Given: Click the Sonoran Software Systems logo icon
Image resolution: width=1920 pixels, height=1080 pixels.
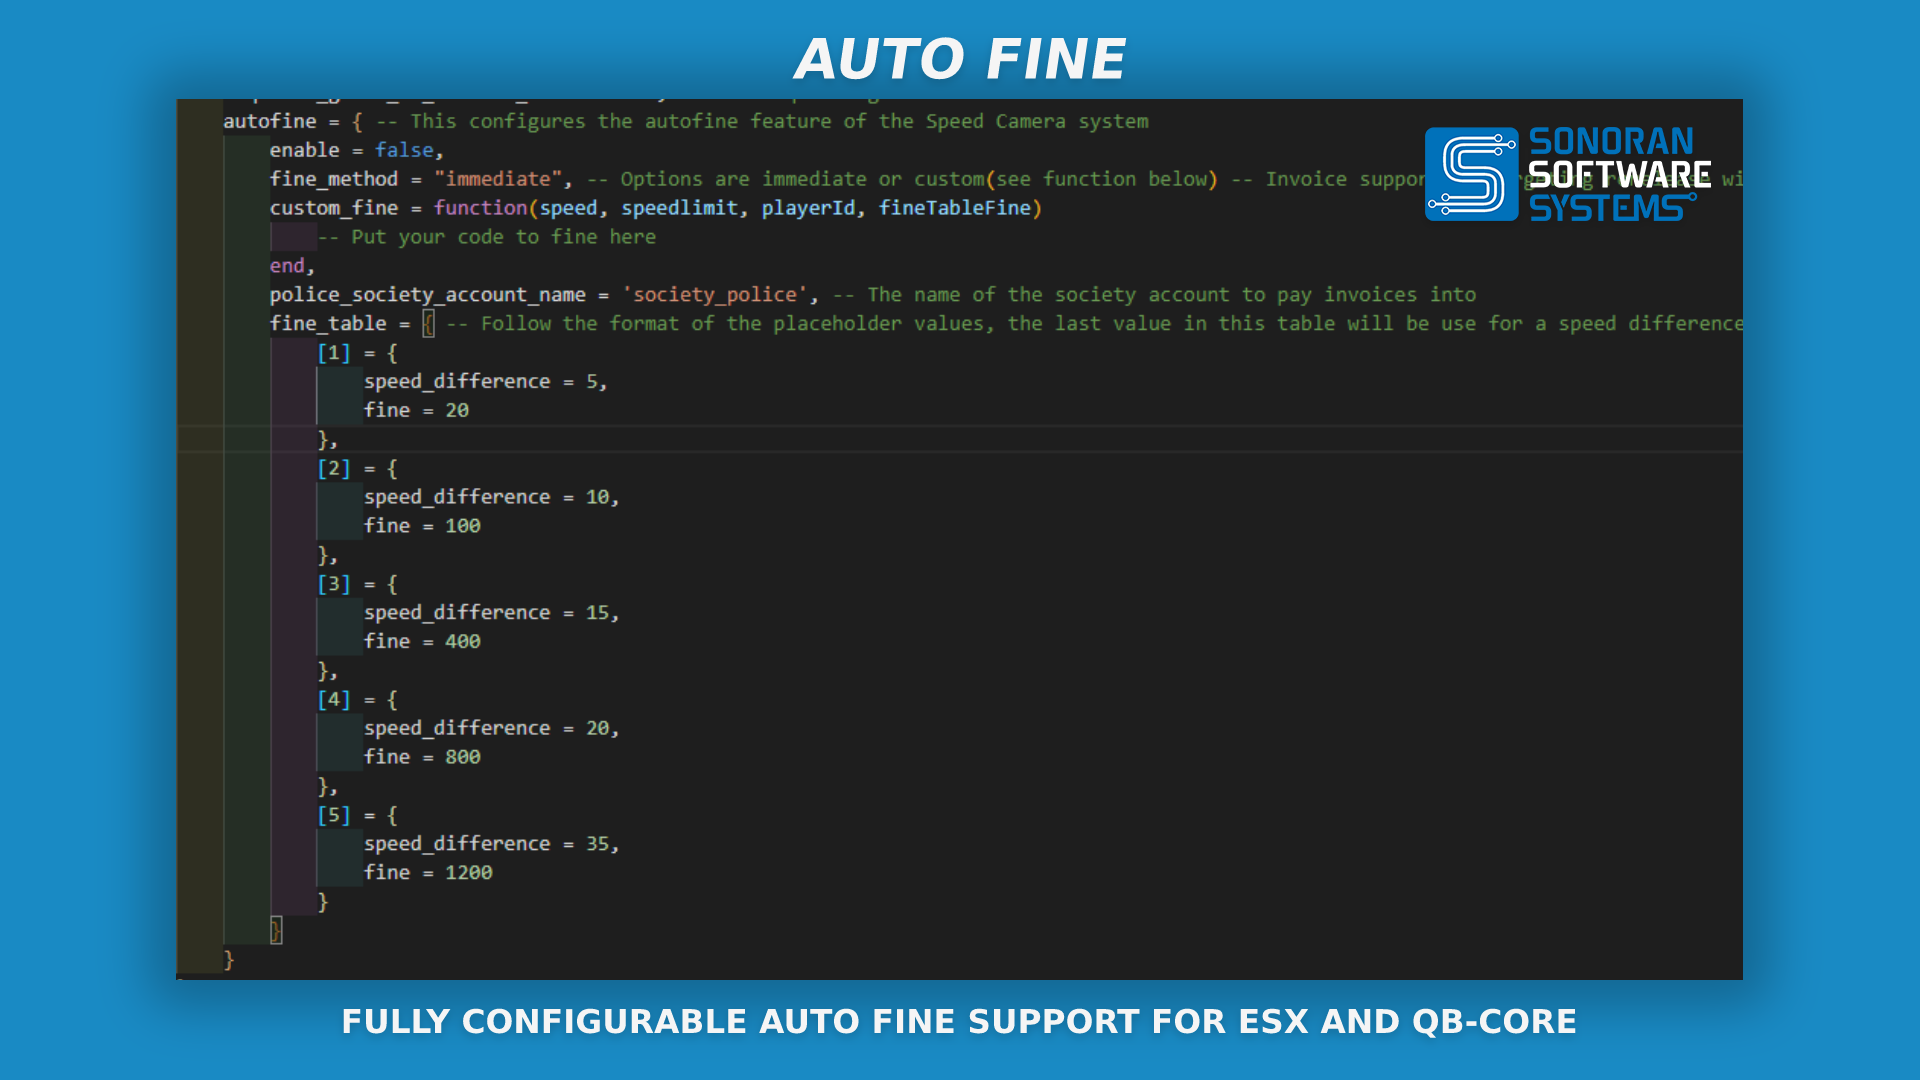Looking at the screenshot, I should 1471,174.
